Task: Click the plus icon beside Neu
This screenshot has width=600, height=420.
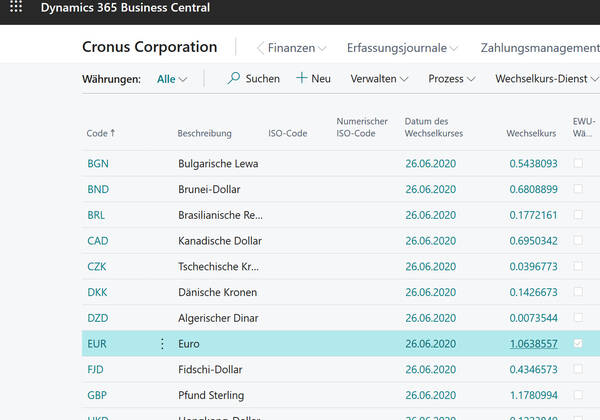Action: click(x=302, y=78)
